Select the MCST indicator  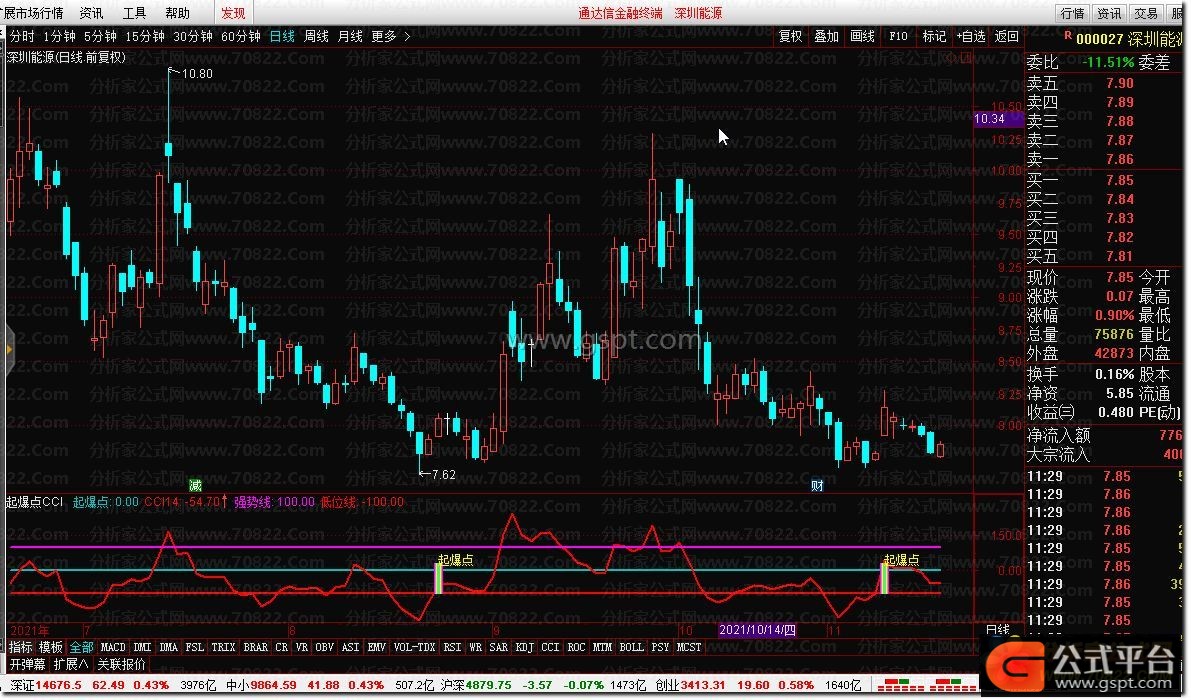(x=689, y=648)
